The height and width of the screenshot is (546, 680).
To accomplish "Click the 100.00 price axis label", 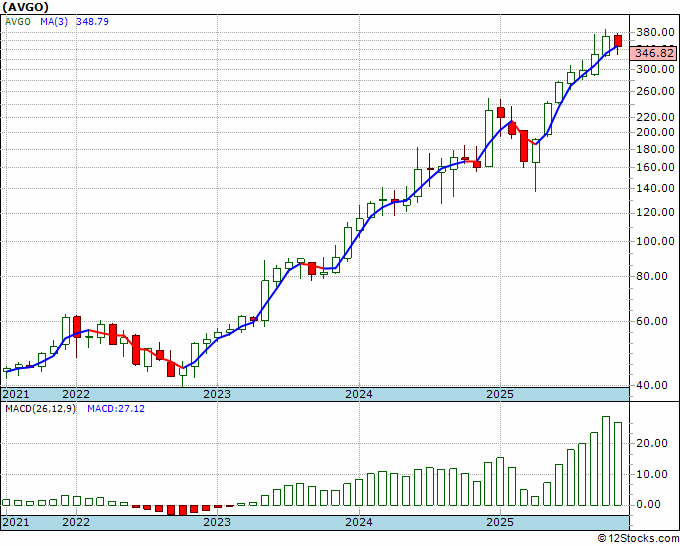I will [x=655, y=241].
